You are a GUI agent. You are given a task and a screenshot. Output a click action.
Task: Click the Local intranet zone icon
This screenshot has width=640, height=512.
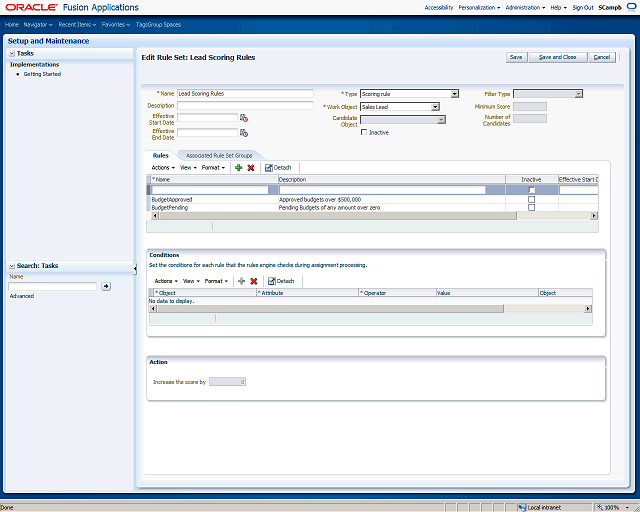(x=522, y=508)
